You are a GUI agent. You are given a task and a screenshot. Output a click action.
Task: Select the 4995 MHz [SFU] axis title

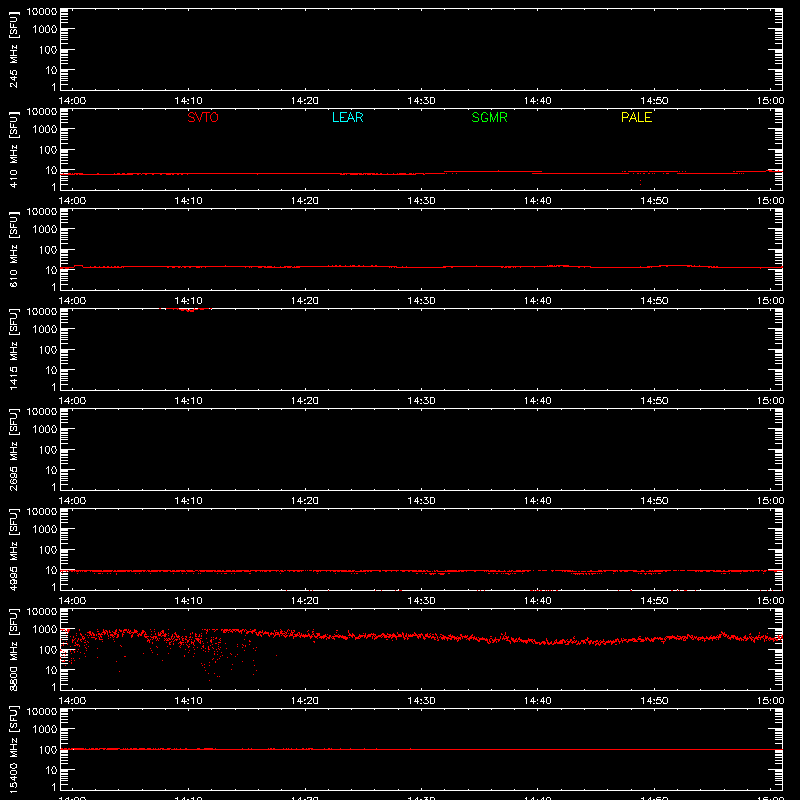(x=13, y=549)
